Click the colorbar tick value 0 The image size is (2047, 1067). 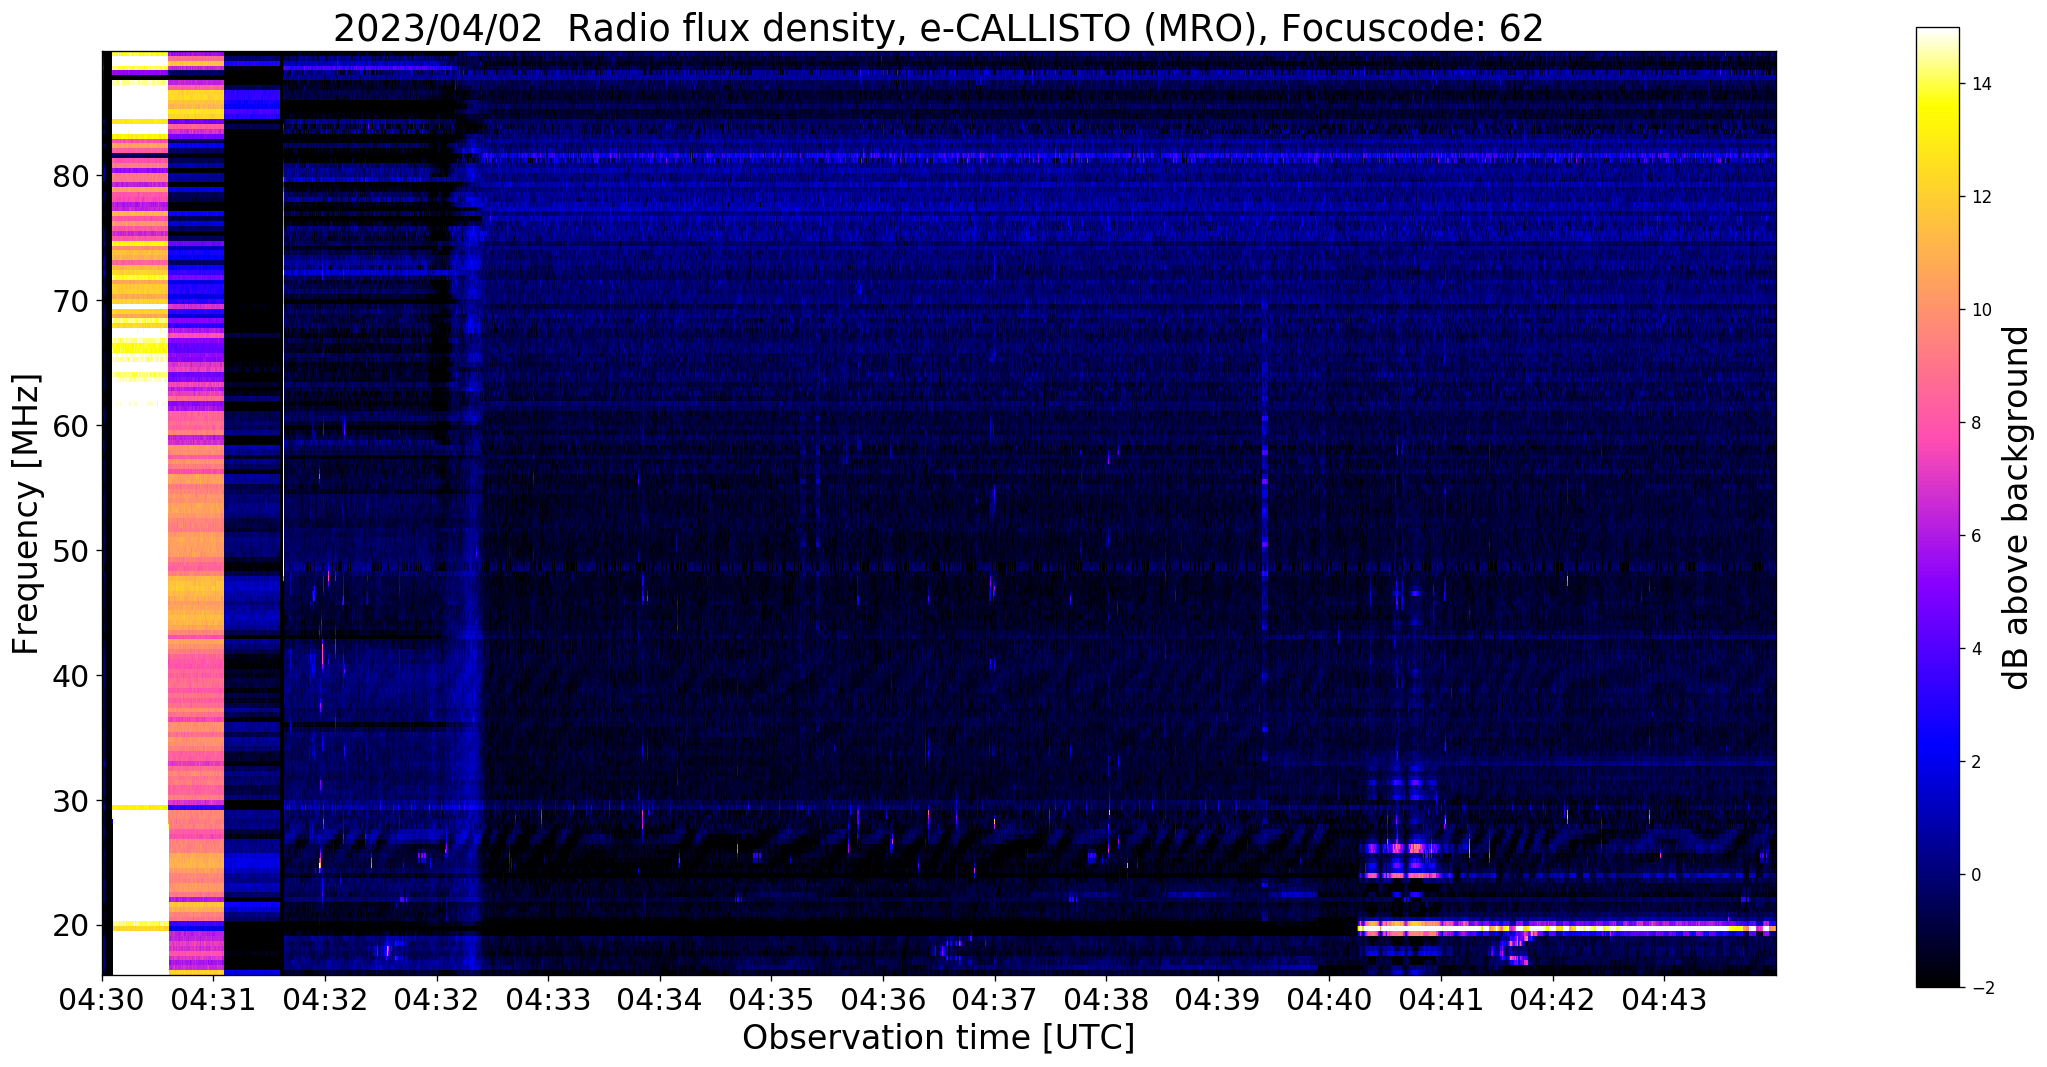(x=1975, y=875)
